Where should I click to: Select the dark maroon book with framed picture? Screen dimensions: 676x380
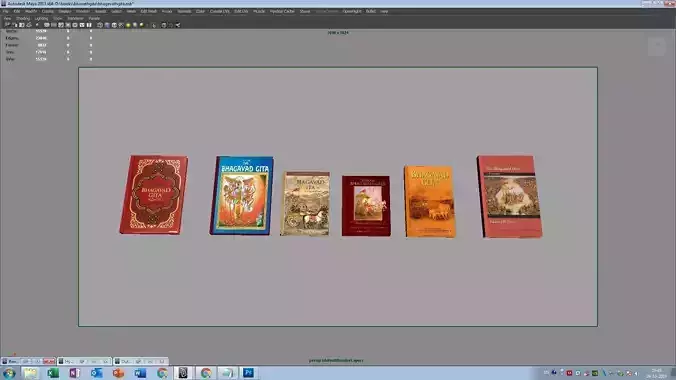[366, 205]
